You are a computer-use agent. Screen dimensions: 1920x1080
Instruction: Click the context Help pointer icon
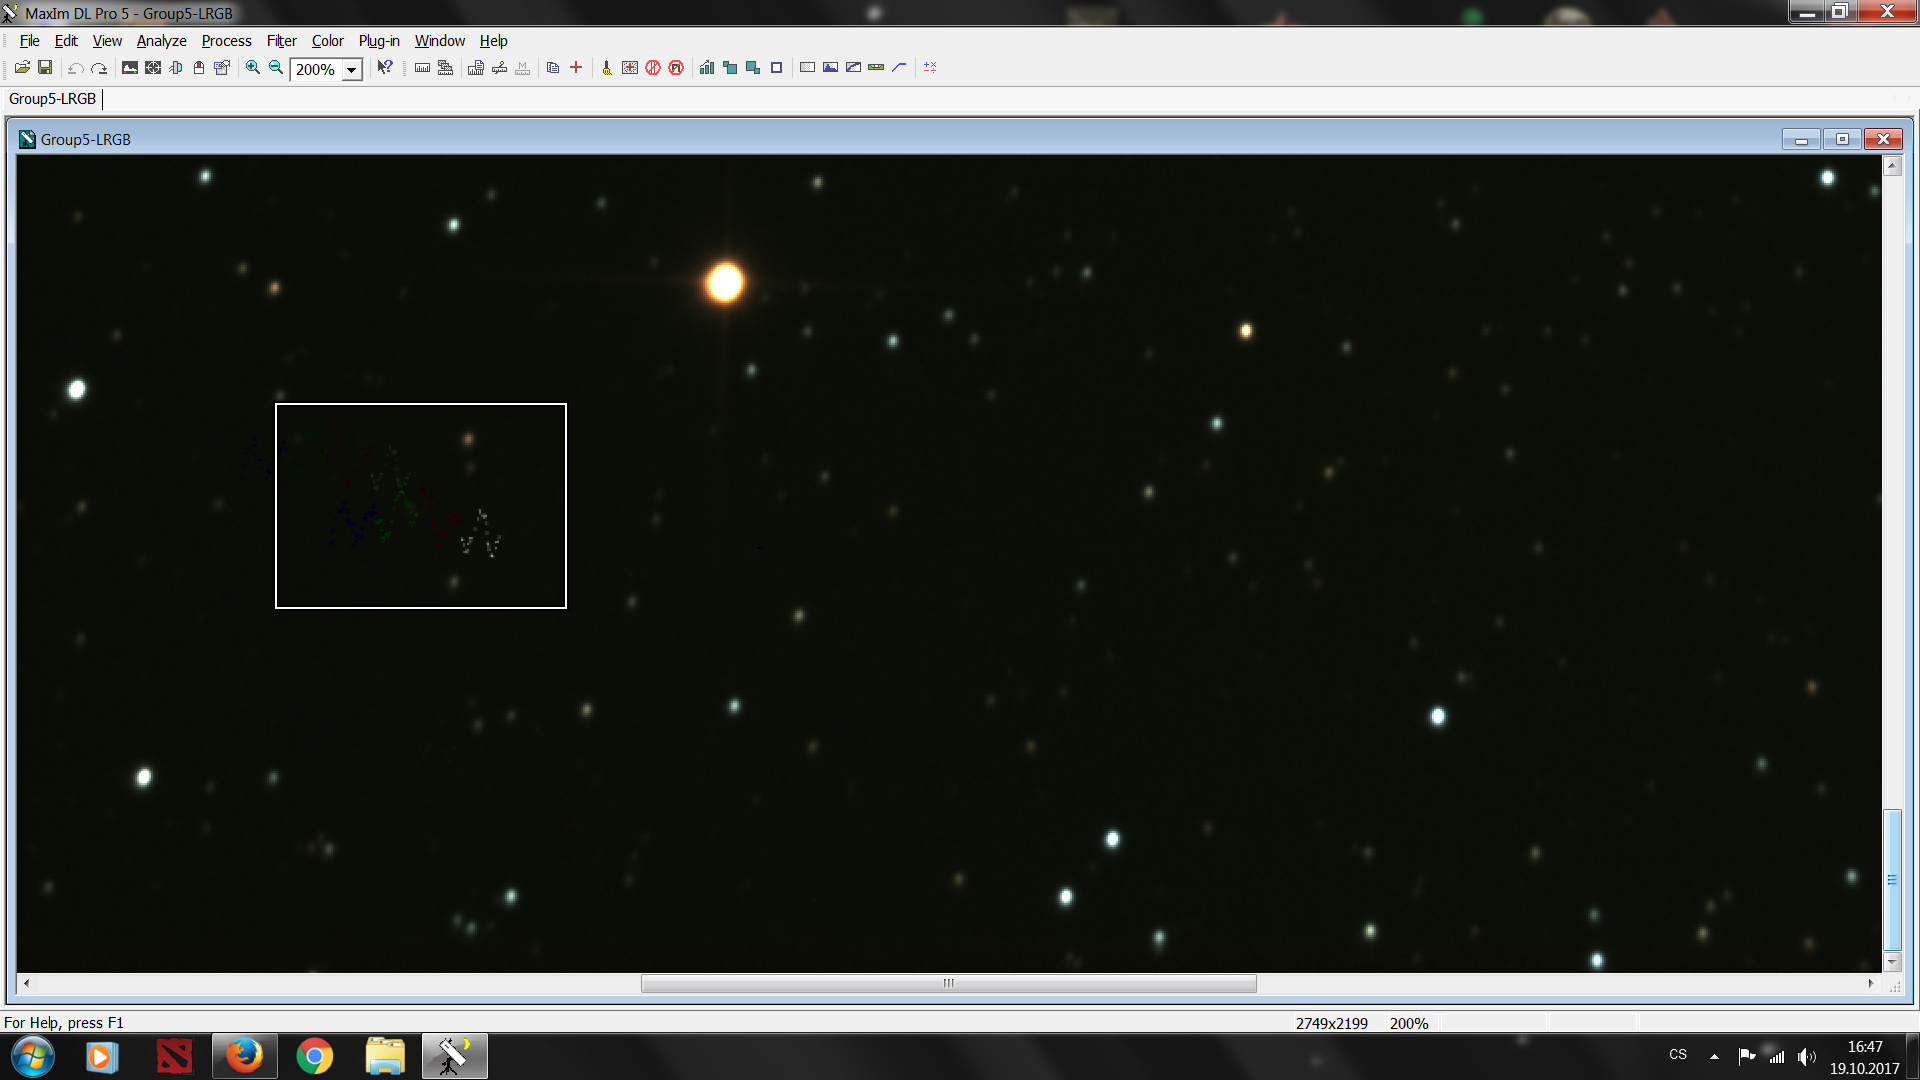point(385,67)
